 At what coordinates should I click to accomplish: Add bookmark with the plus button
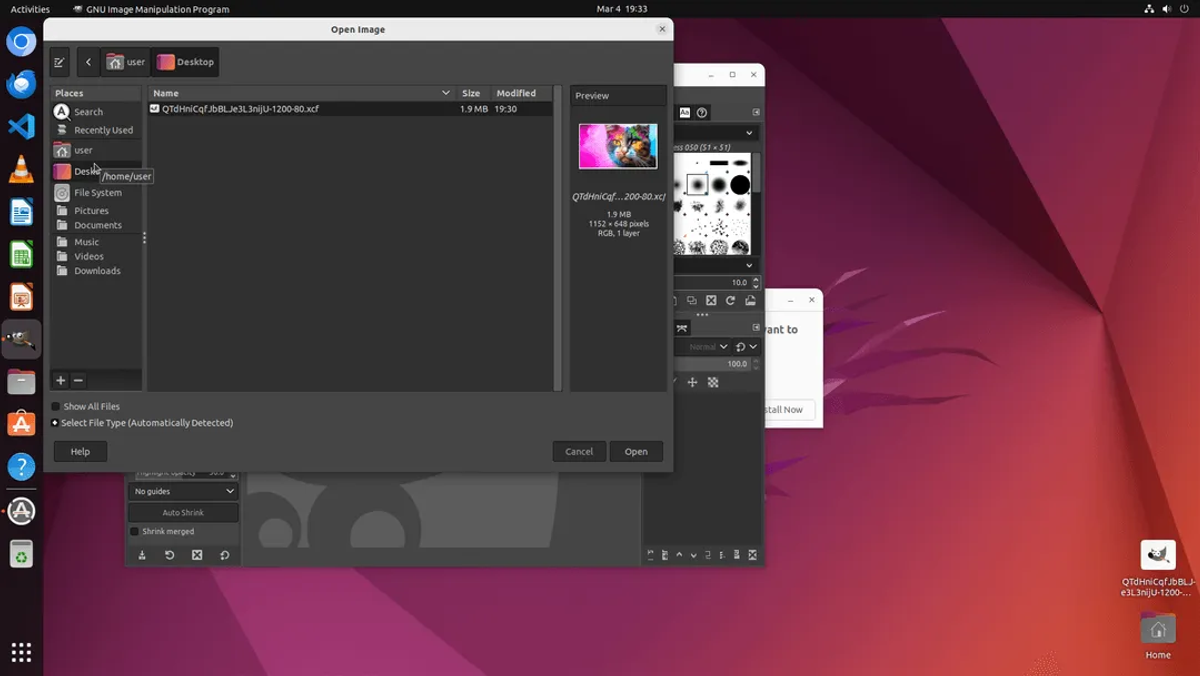tap(60, 380)
